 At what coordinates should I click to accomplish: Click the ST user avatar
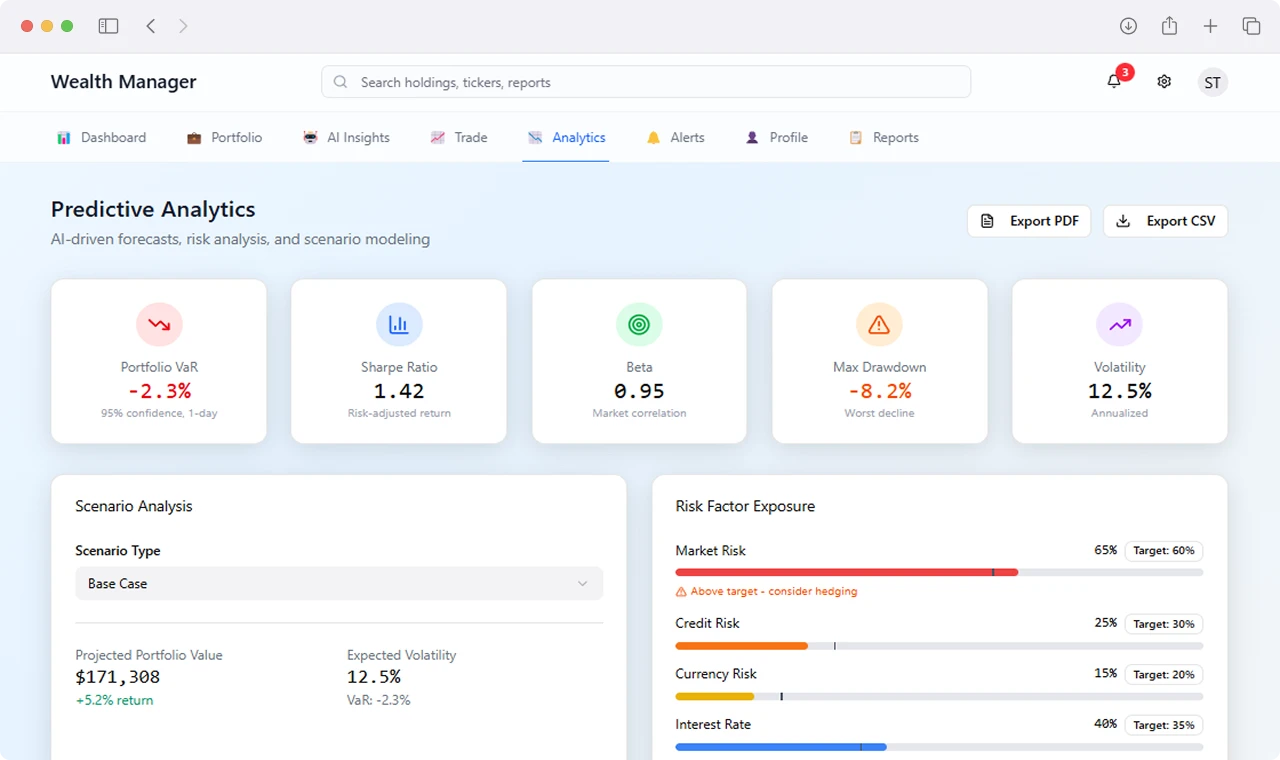point(1213,82)
